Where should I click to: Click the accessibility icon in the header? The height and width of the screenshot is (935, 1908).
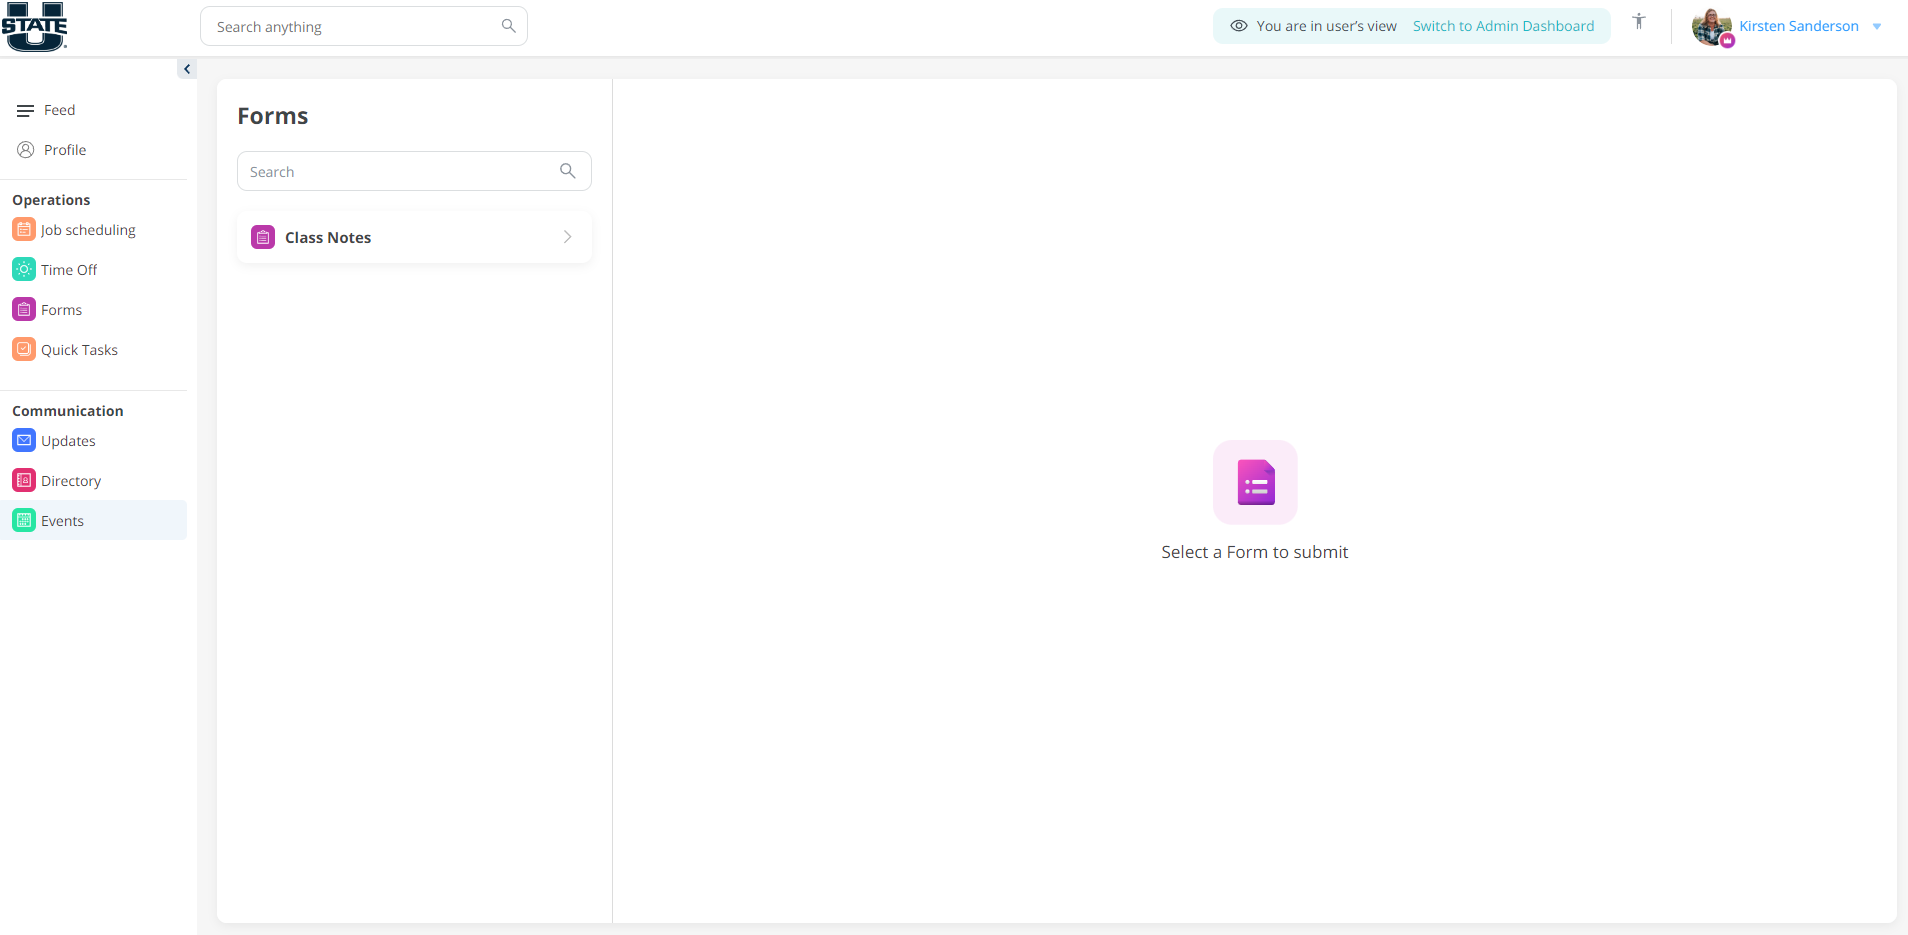coord(1638,21)
